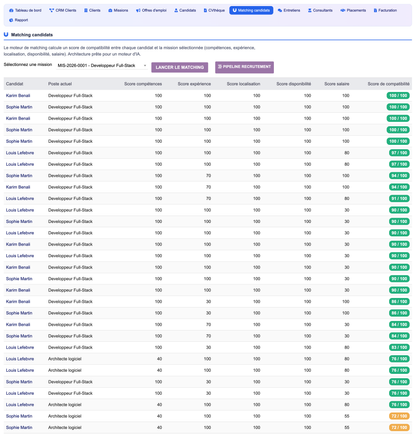The image size is (416, 445).
Task: Click the Score compétences column header
Action: click(143, 84)
